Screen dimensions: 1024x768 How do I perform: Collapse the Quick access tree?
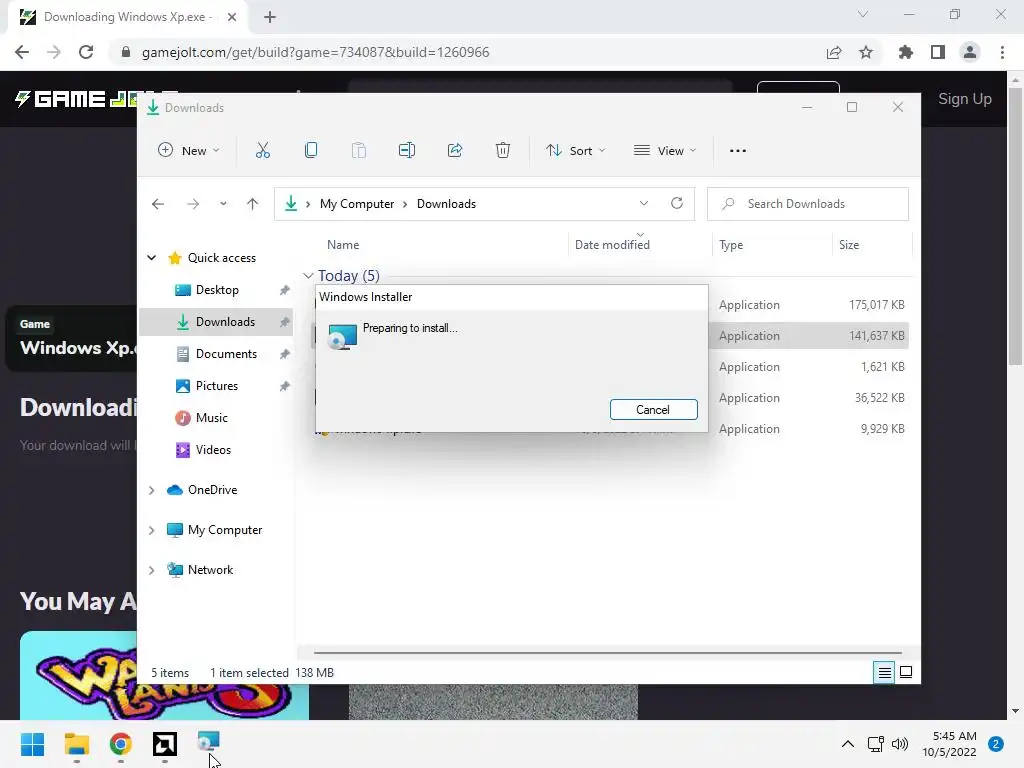(x=152, y=258)
